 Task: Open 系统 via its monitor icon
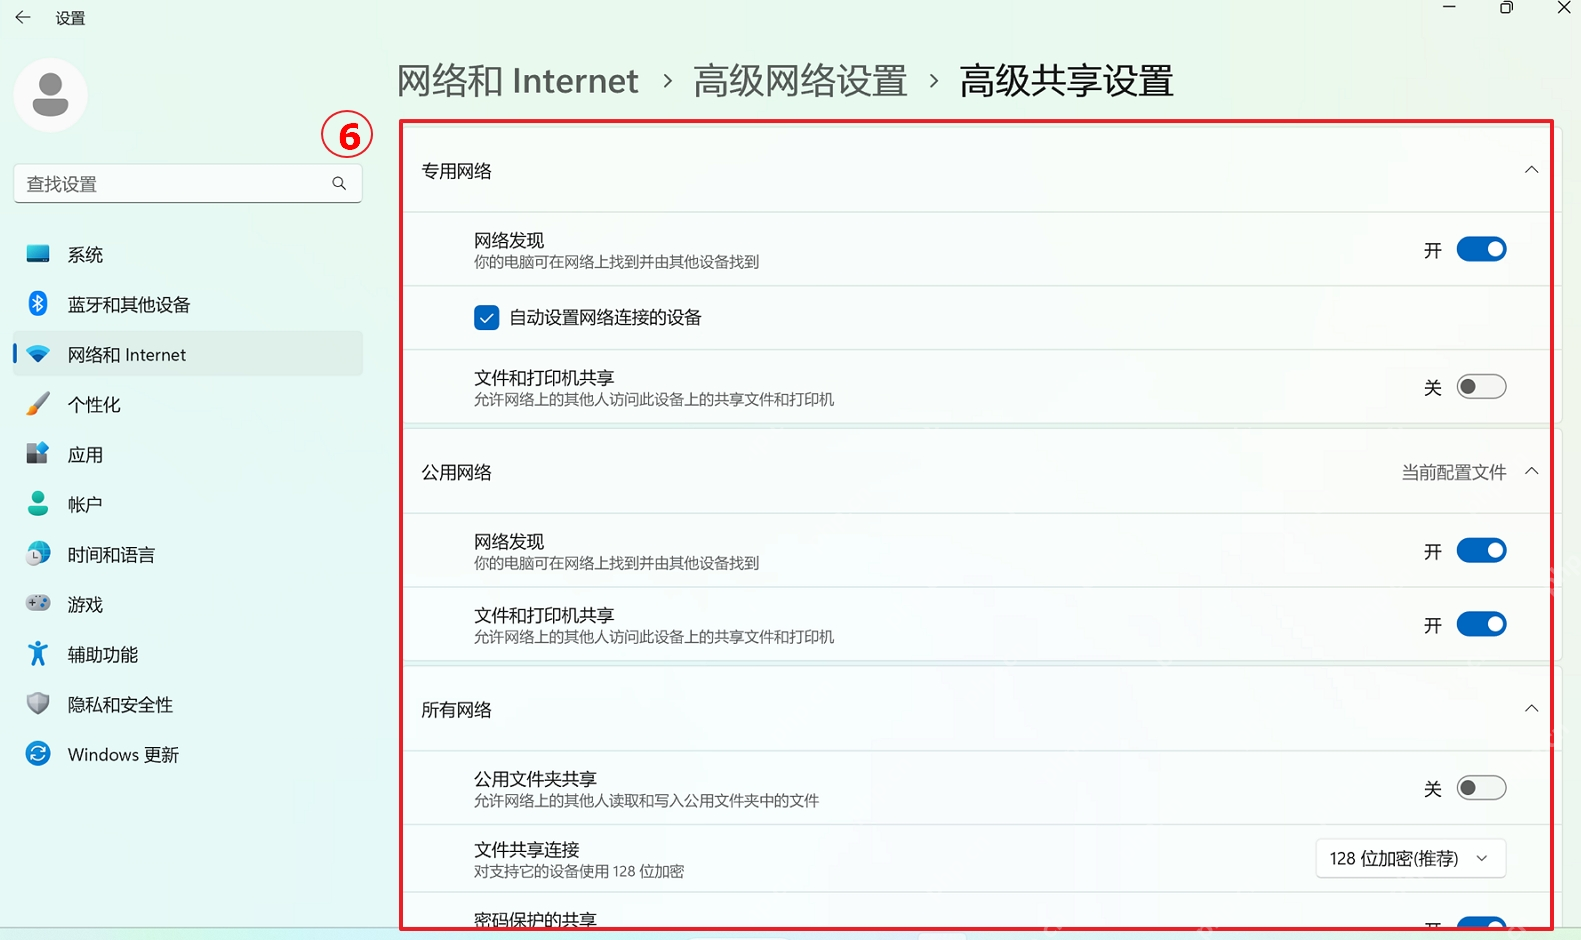(38, 254)
